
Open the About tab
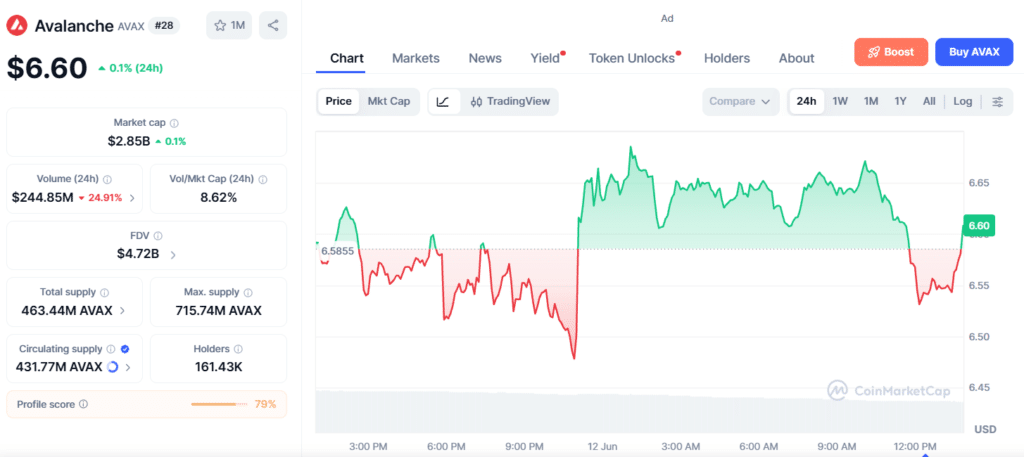pyautogui.click(x=796, y=58)
